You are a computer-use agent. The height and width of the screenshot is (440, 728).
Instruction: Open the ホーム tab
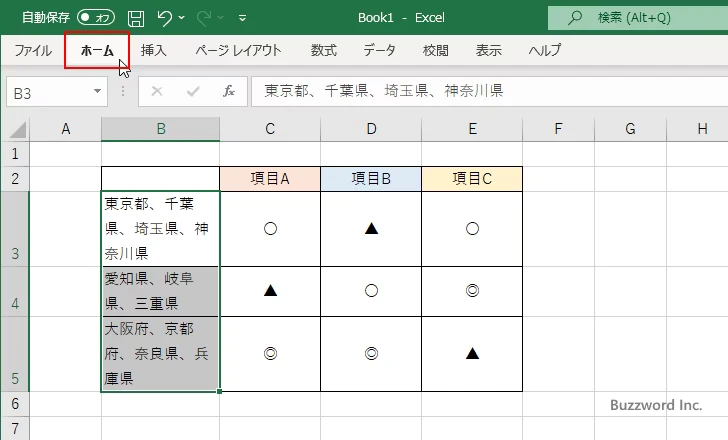pyautogui.click(x=97, y=50)
